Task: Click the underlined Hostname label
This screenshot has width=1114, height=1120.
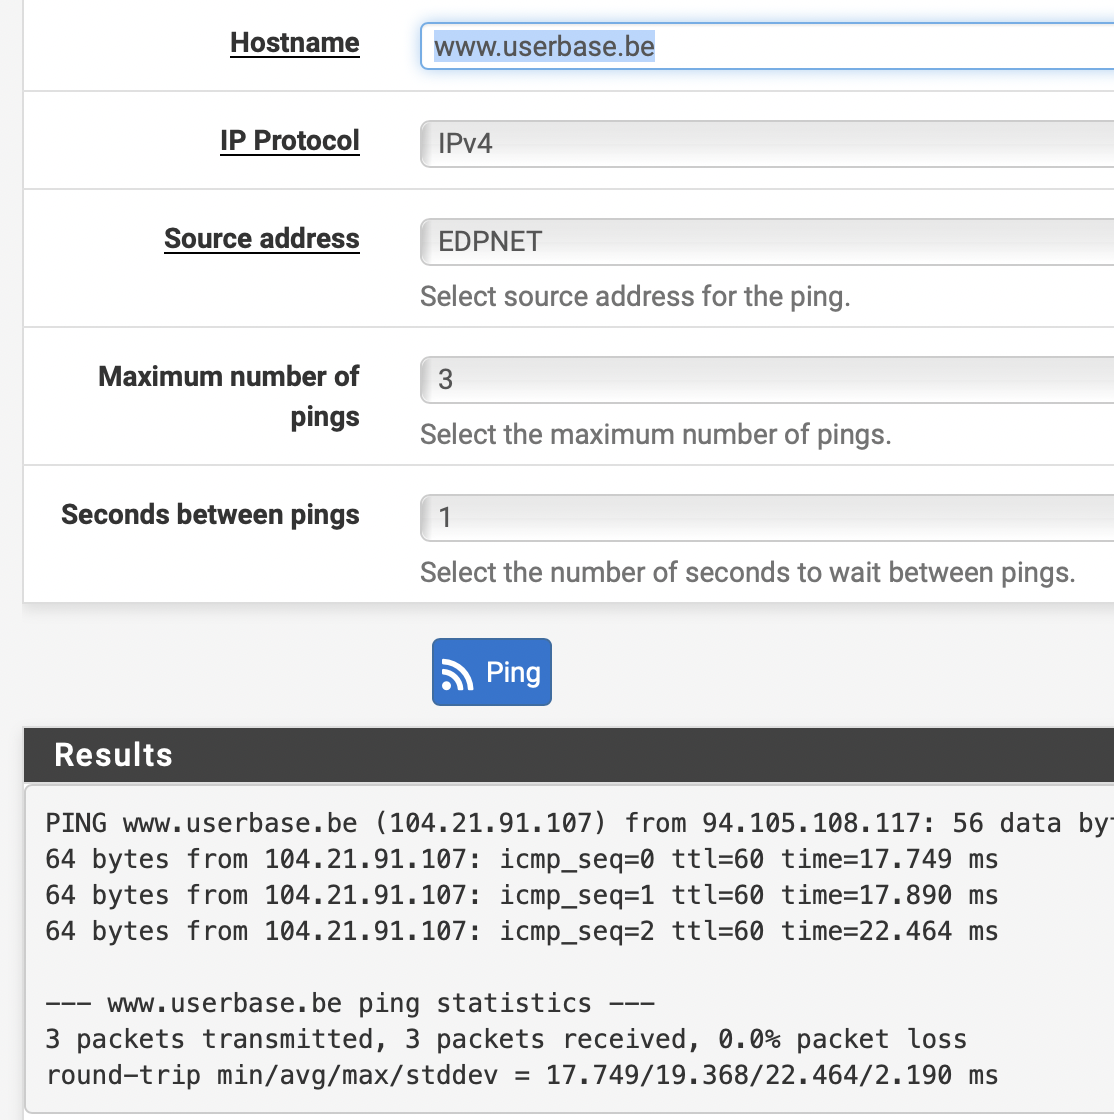Action: tap(294, 43)
